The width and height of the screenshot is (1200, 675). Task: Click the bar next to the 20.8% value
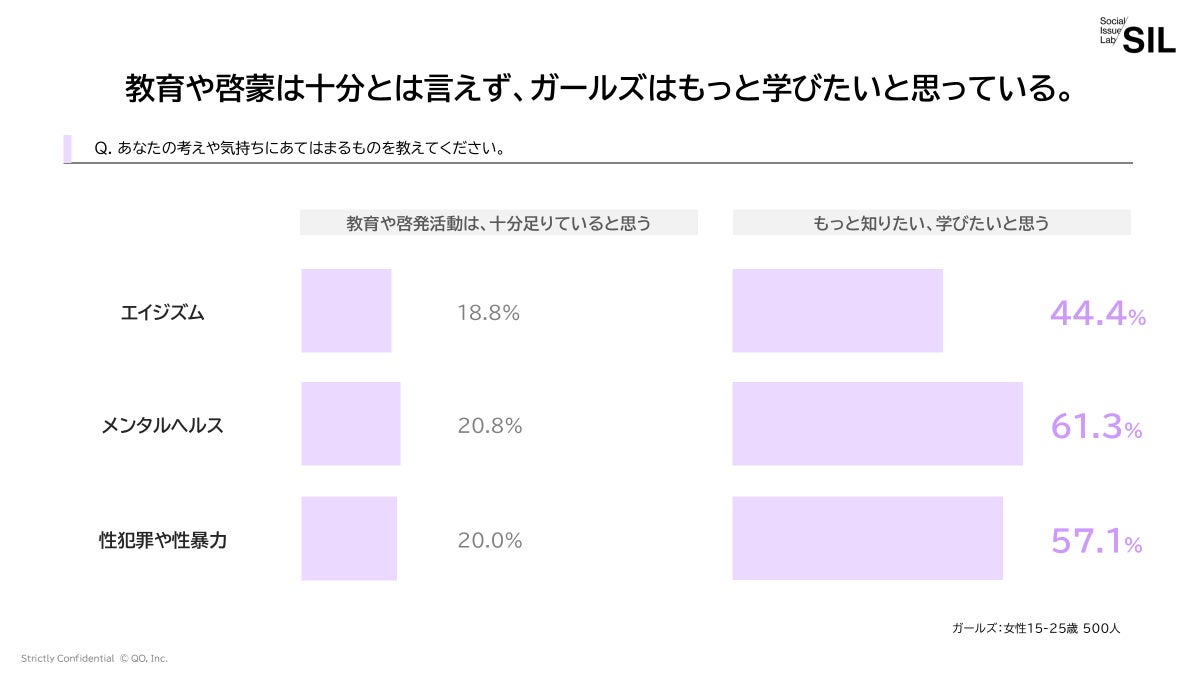350,424
